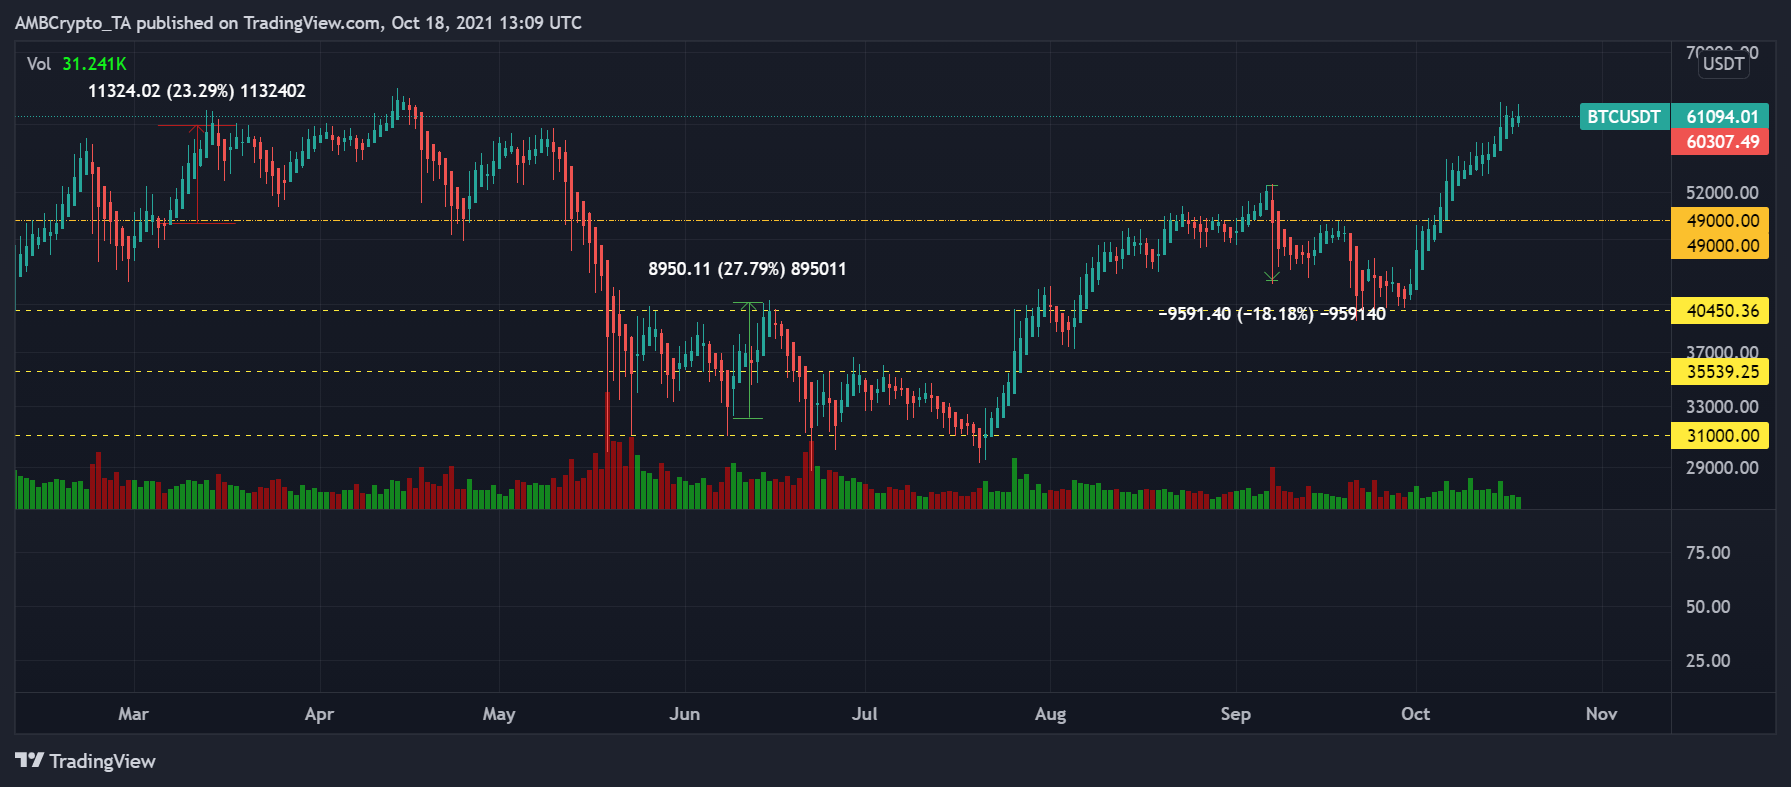This screenshot has width=1791, height=787.
Task: Open the TradingView wordmark link
Action: 102,761
